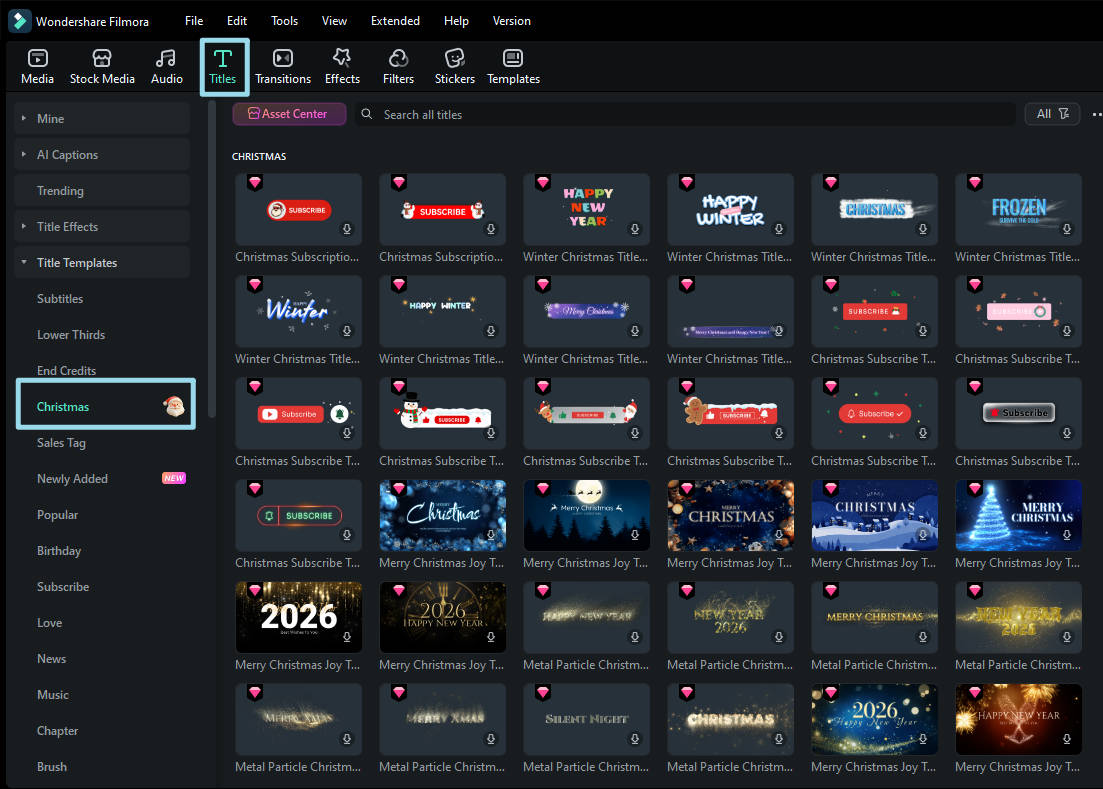This screenshot has width=1103, height=789.
Task: Open the Audio library
Action: point(167,67)
